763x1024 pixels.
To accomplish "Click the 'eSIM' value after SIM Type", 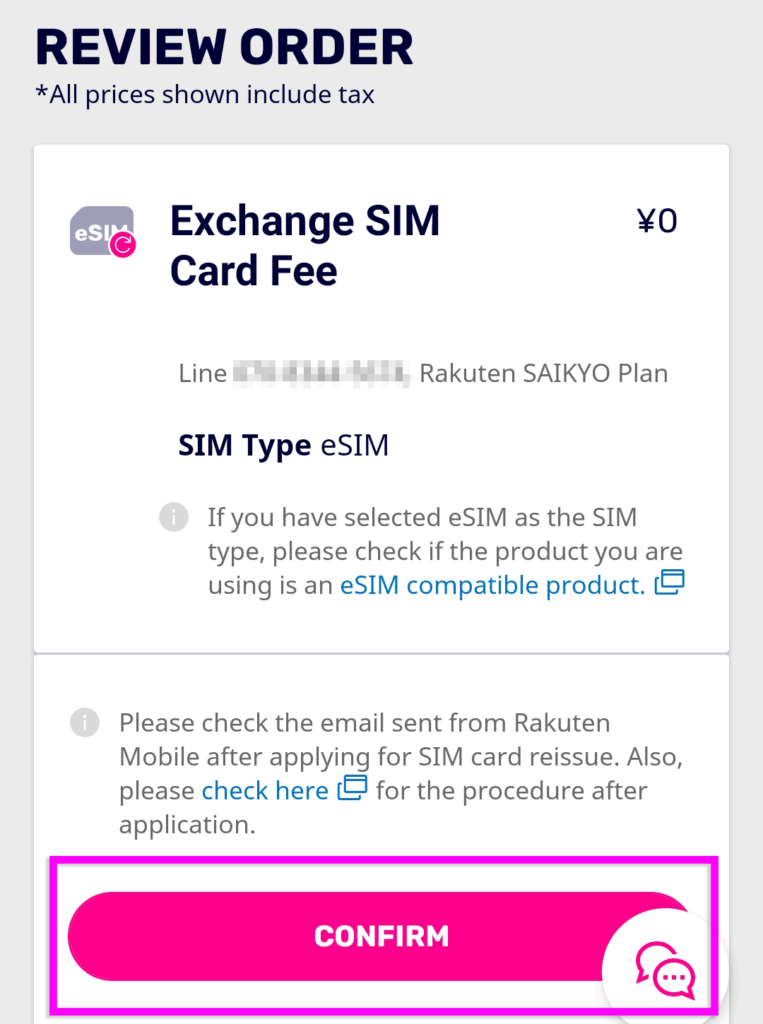I will point(354,445).
